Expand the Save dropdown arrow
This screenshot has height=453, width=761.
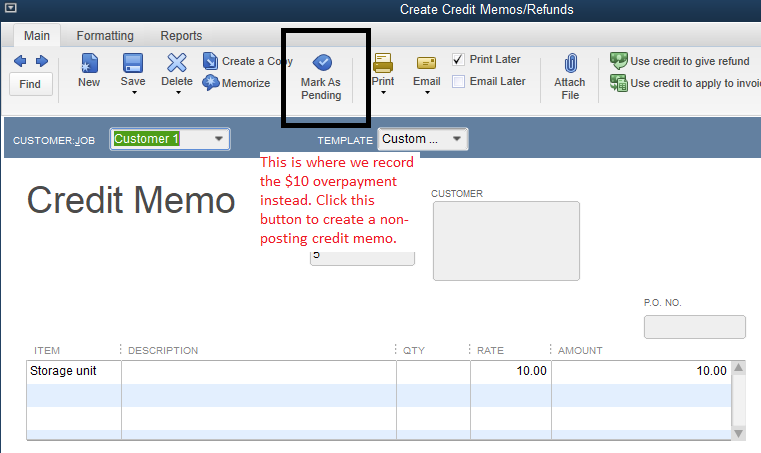coord(134,93)
